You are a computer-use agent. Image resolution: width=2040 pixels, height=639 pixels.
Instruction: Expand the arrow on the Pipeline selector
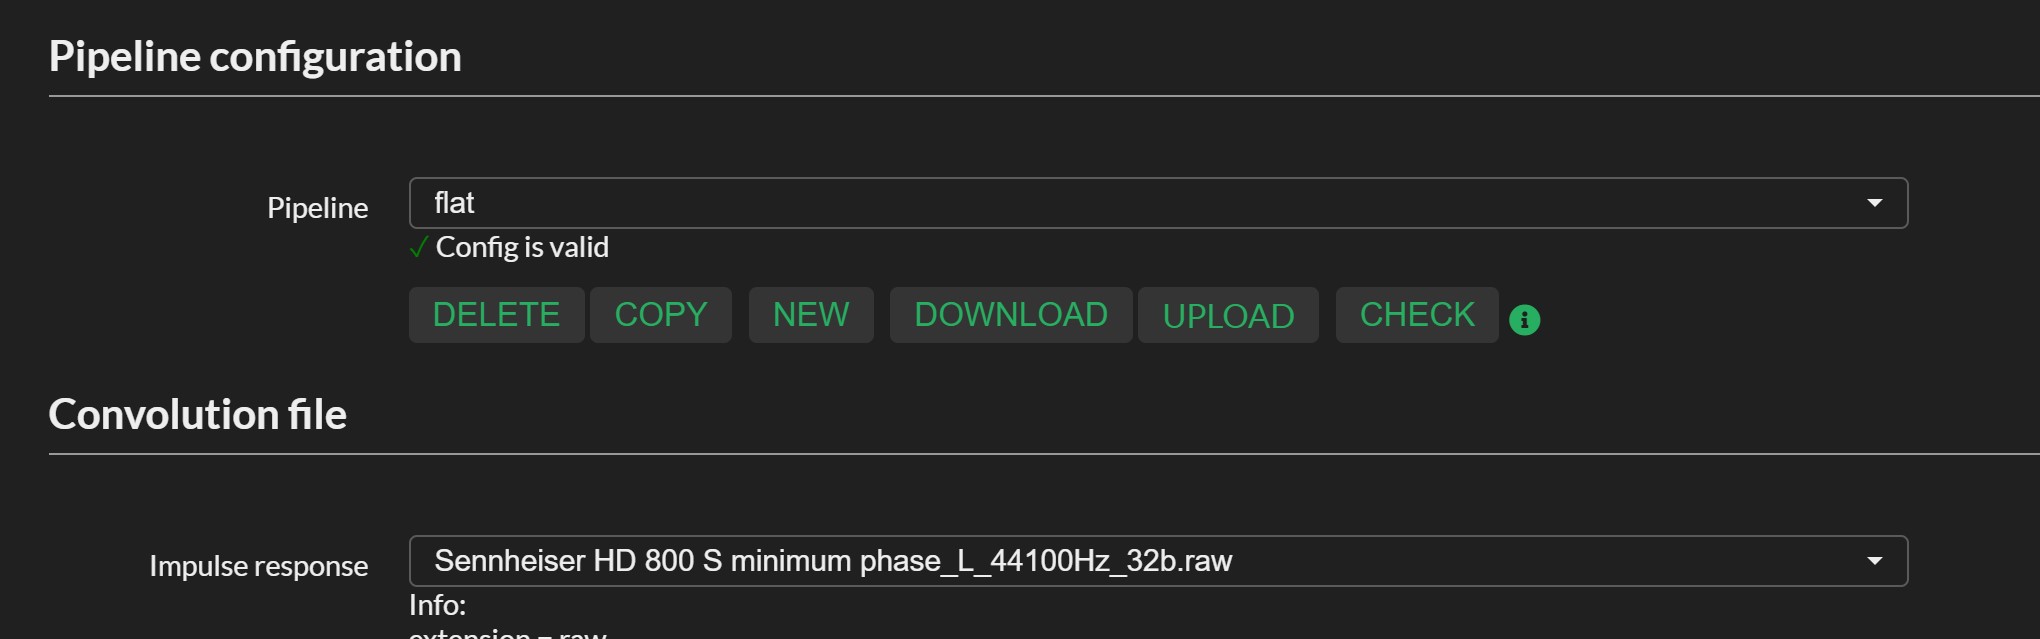(1874, 203)
